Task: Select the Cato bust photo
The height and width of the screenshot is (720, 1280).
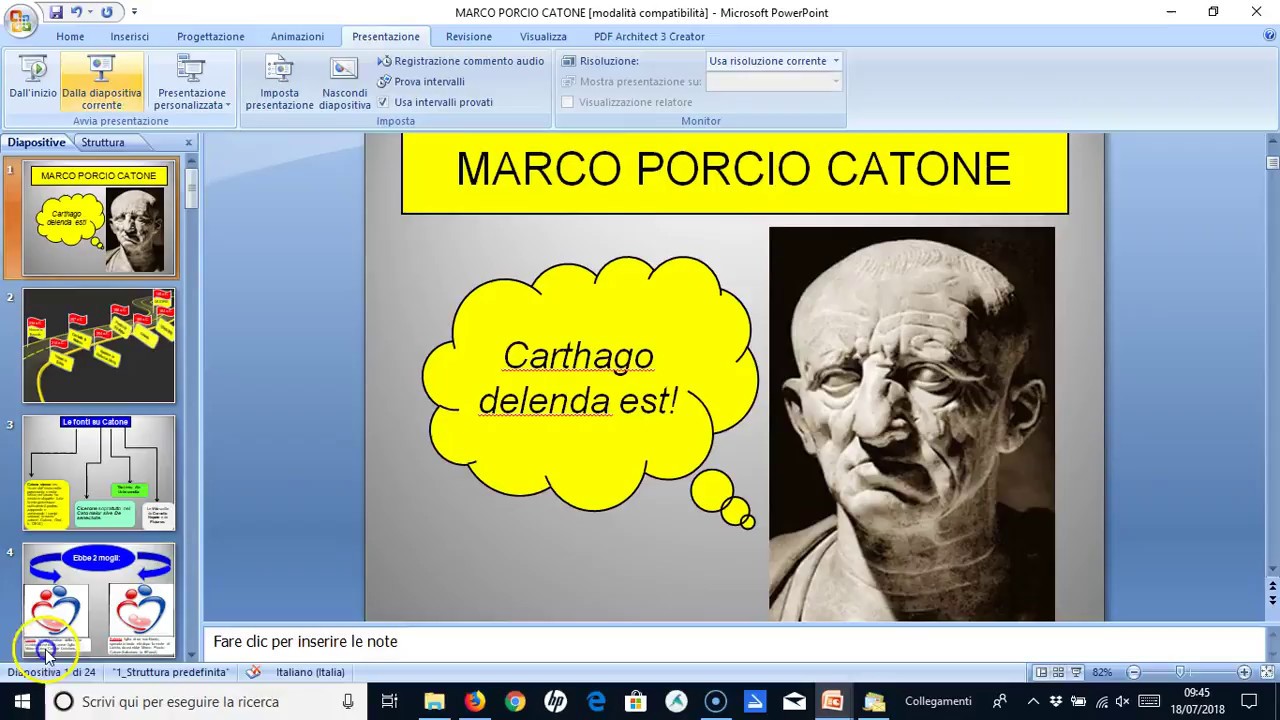Action: click(912, 424)
